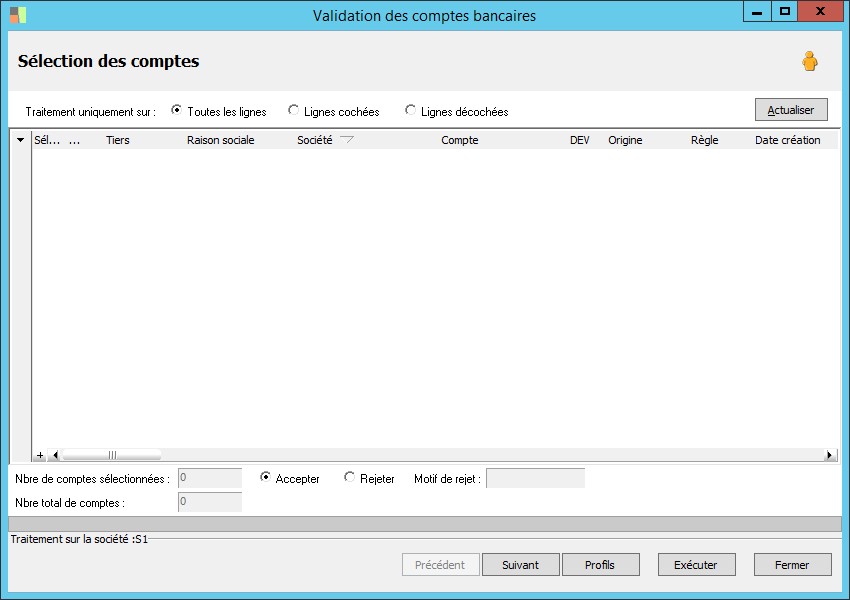Click the Précédent button
850x600 pixels.
coord(440,565)
